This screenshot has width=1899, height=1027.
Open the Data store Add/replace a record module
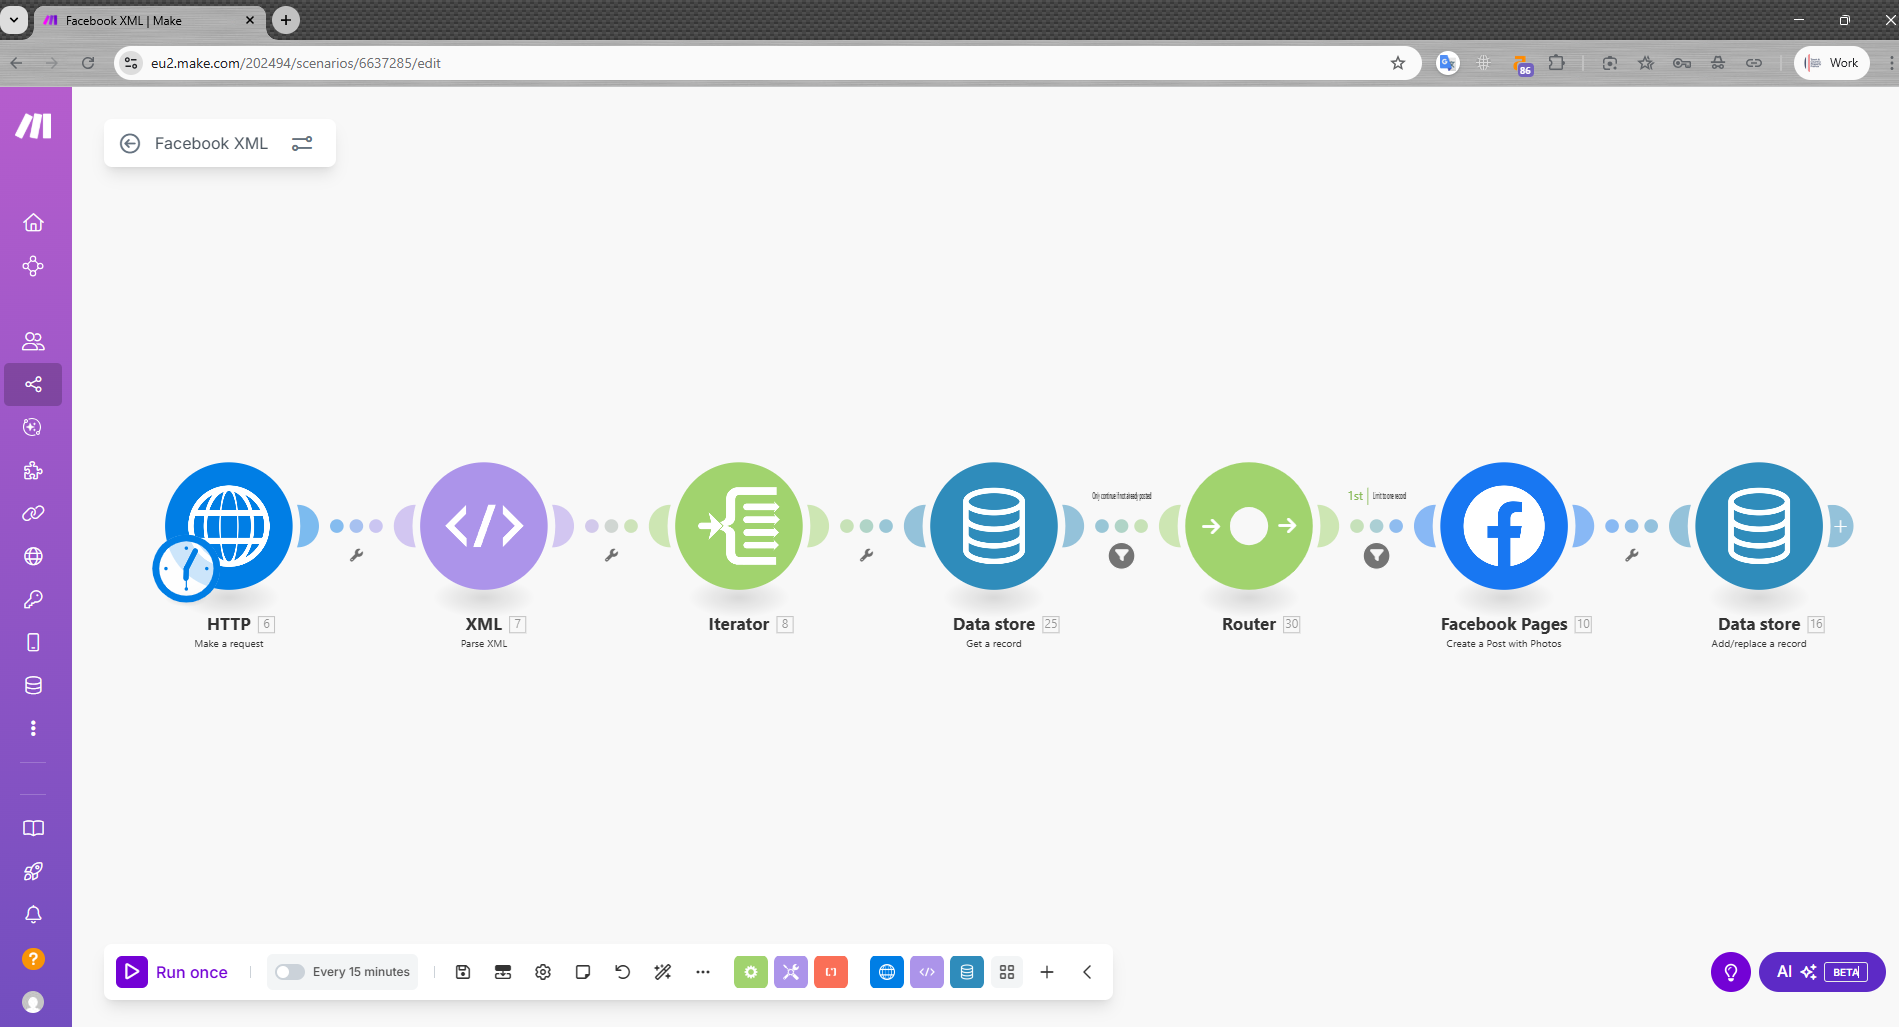point(1759,525)
